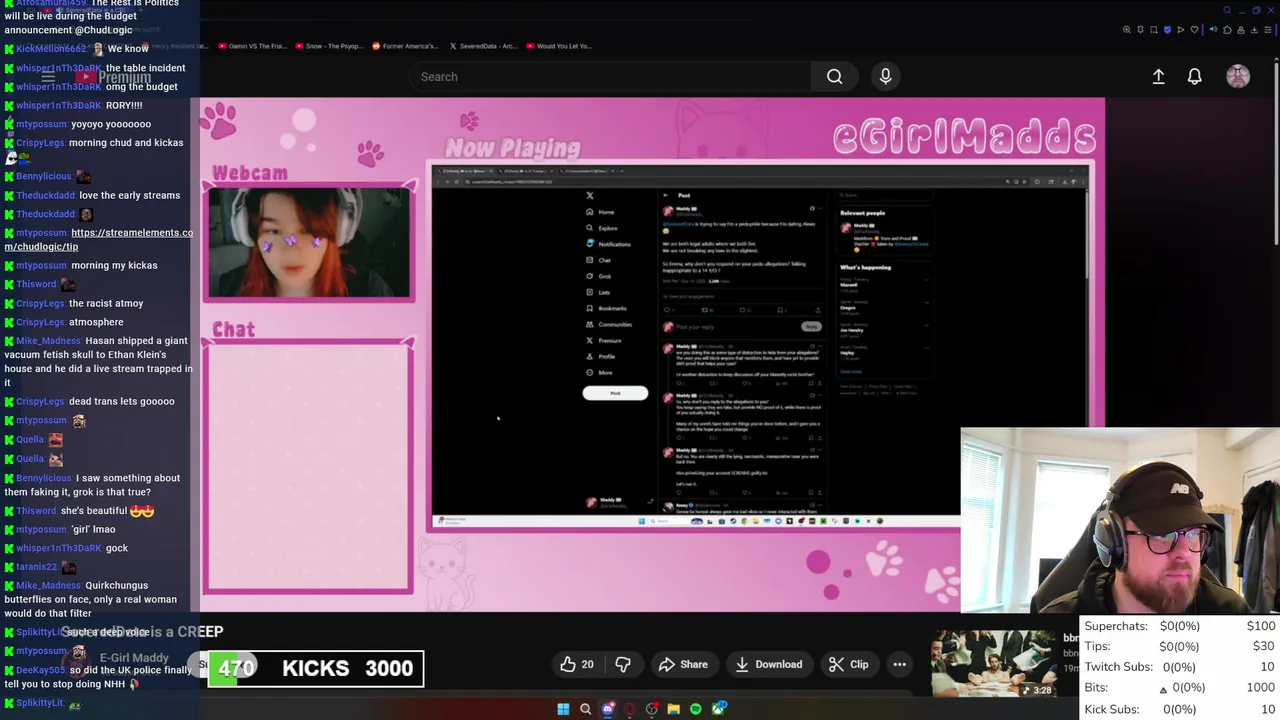Image resolution: width=1280 pixels, height=720 pixels.
Task: Click the eGirlMadds webcam video frame
Action: pos(309,243)
